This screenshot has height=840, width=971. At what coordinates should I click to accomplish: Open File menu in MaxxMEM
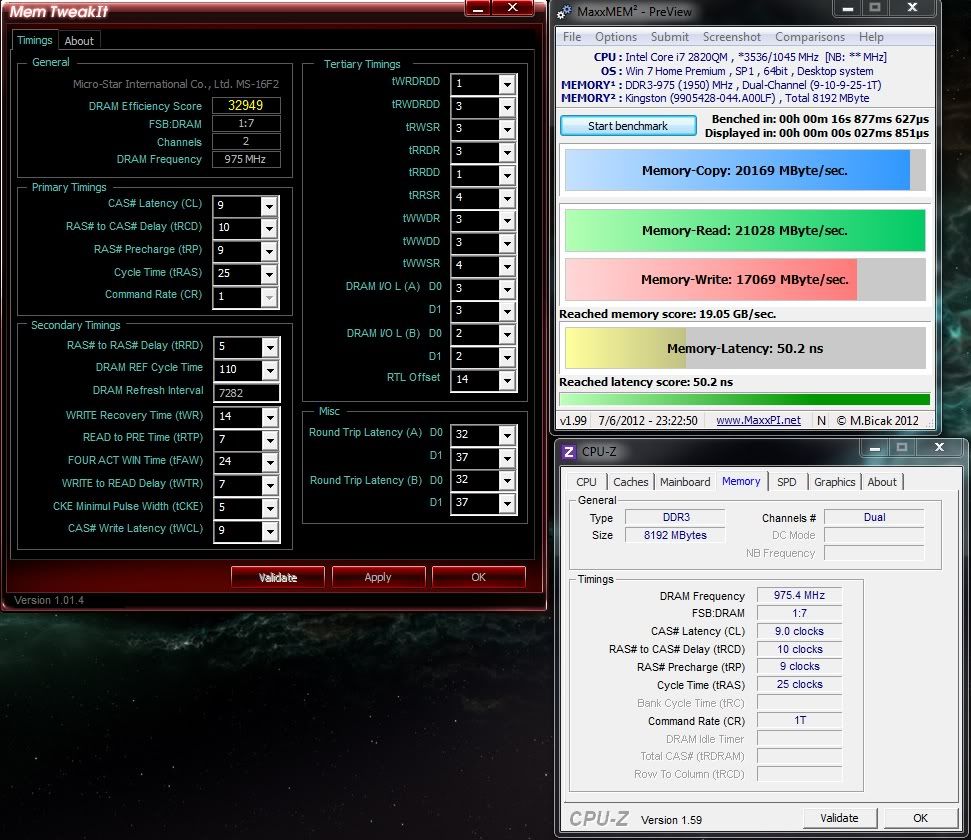pos(572,37)
